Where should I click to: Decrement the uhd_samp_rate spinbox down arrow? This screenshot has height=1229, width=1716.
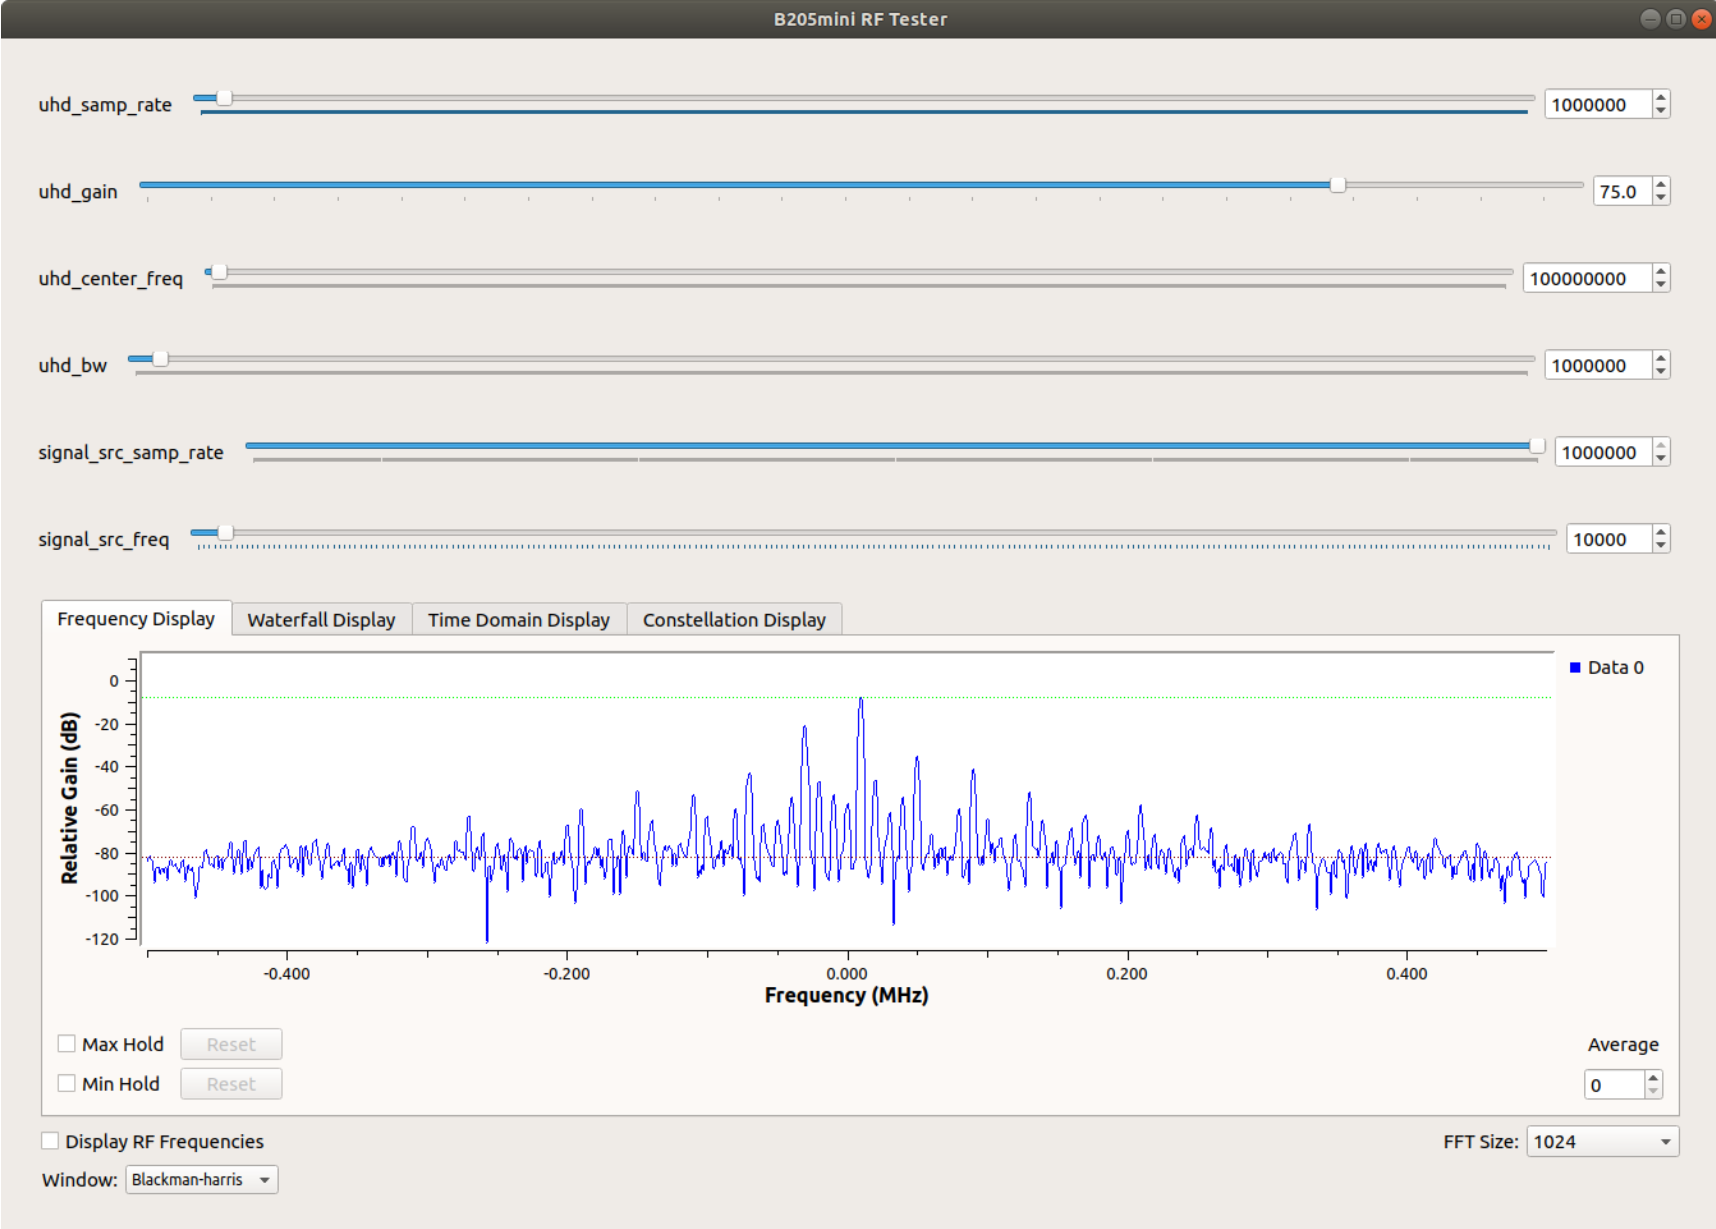[x=1661, y=111]
